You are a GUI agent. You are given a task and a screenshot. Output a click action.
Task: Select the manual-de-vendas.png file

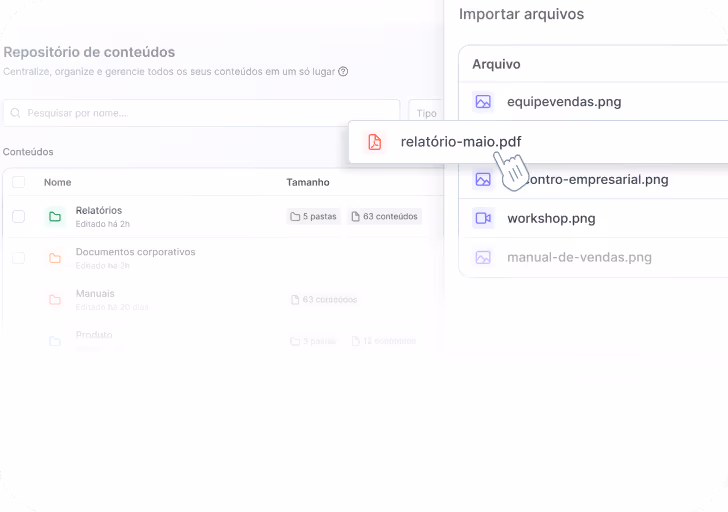coord(579,257)
